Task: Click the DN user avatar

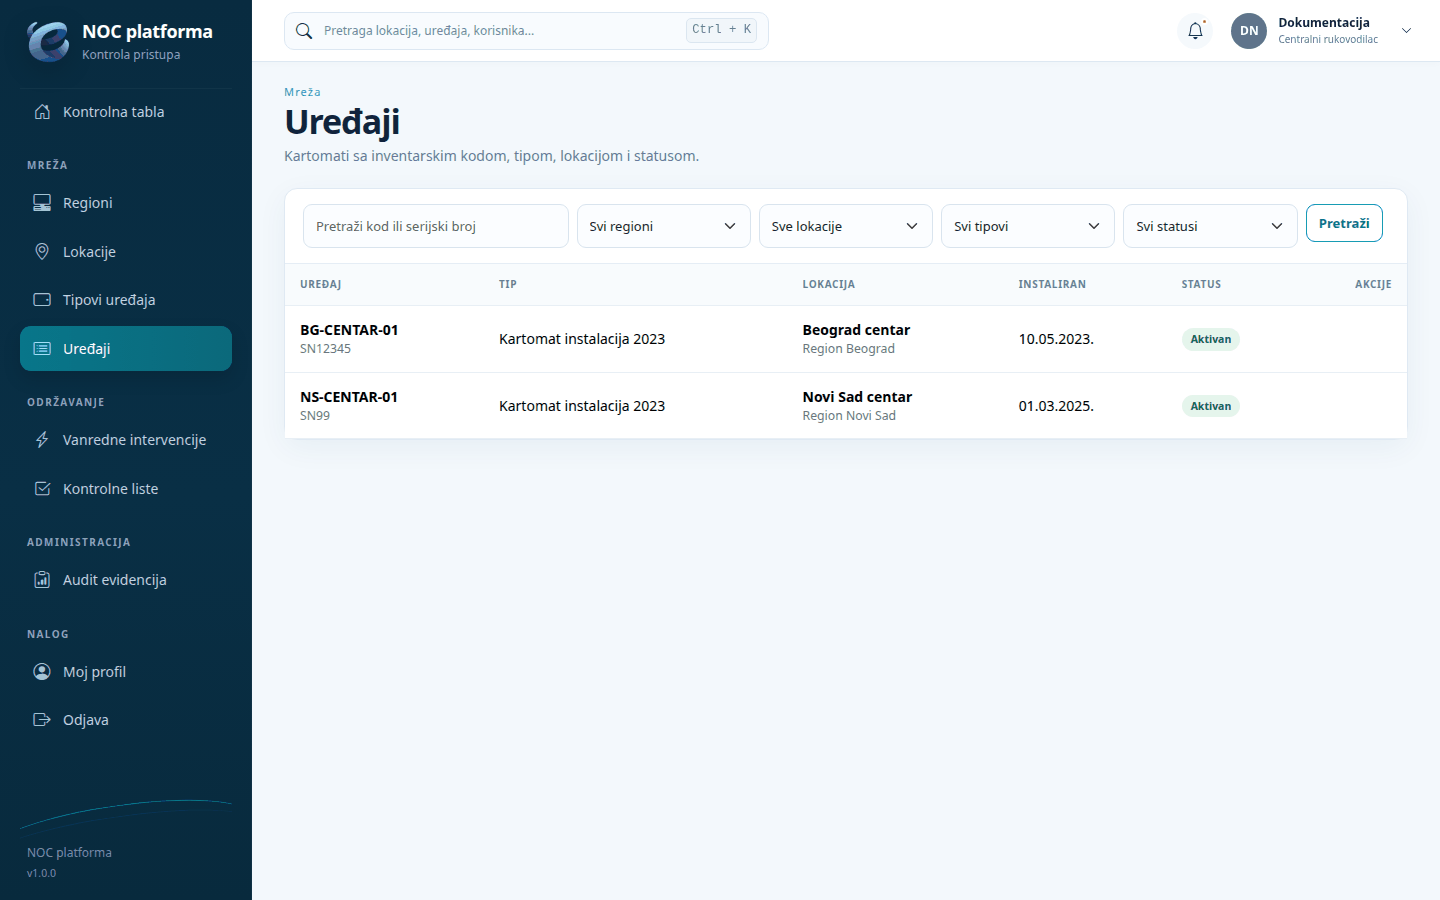Action: point(1249,31)
